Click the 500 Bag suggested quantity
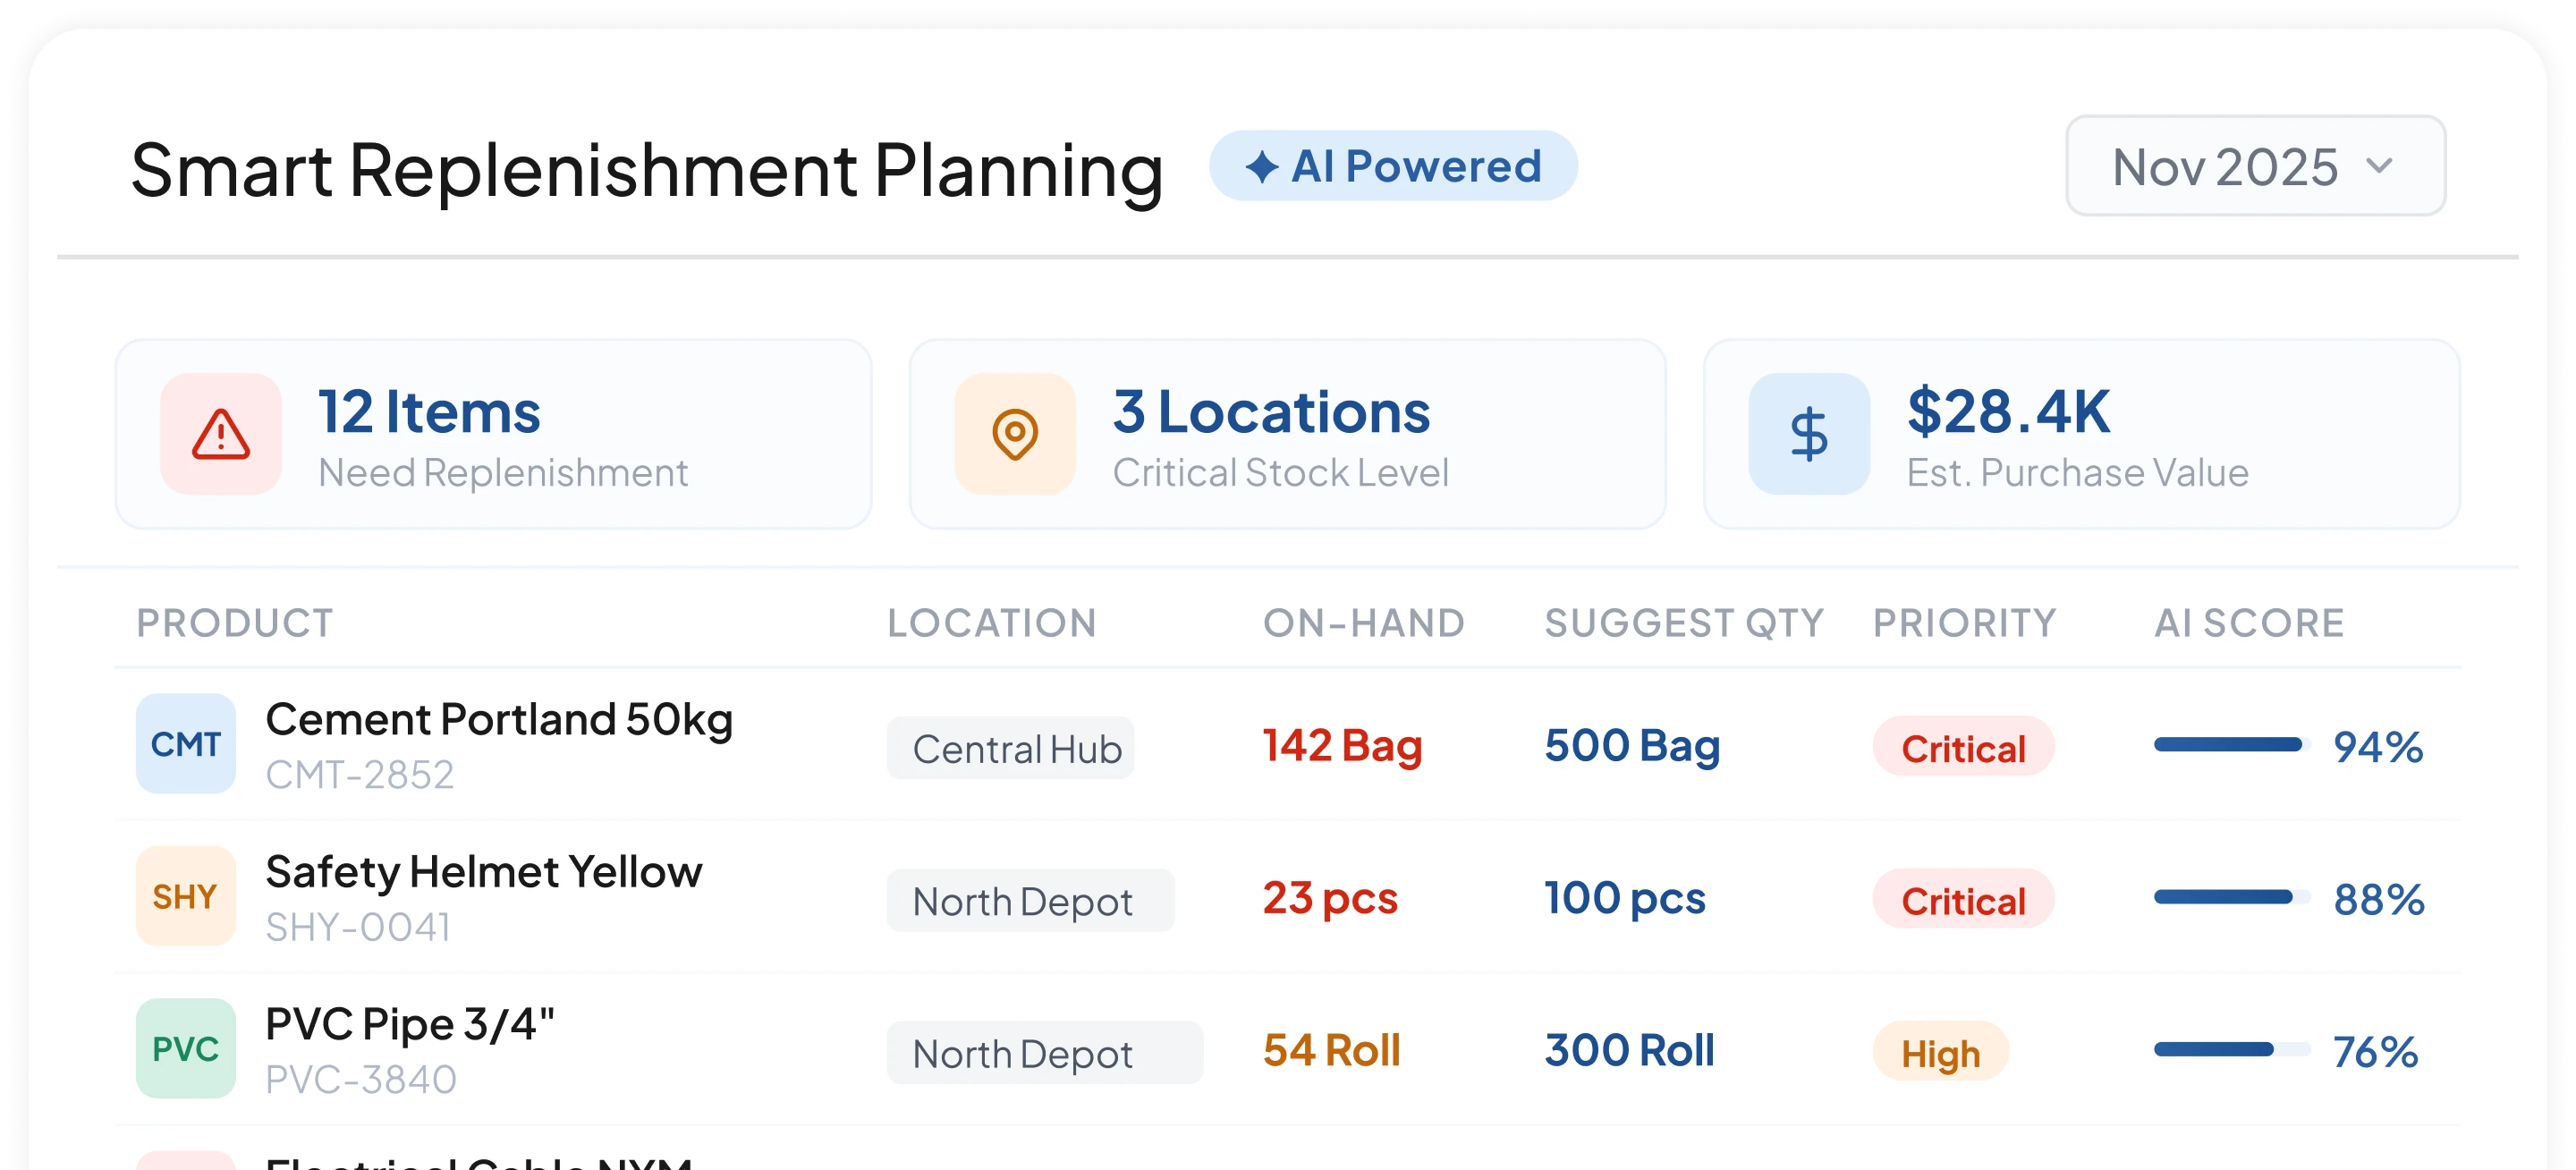This screenshot has width=2576, height=1170. pos(1632,746)
